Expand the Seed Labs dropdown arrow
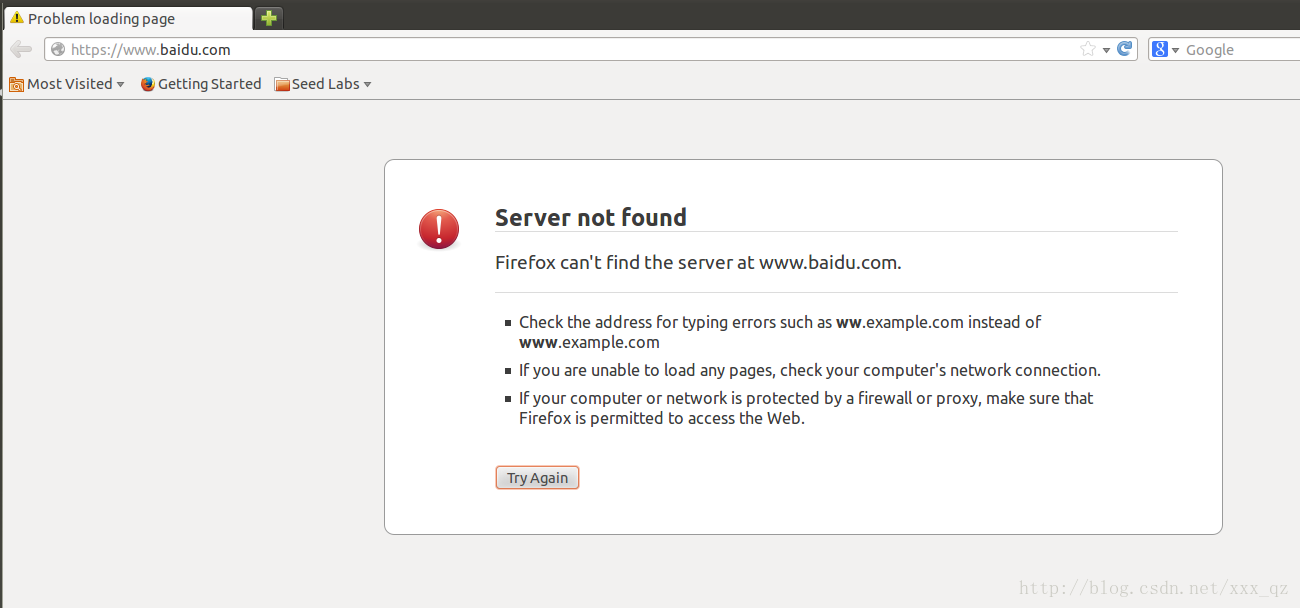 tap(367, 85)
